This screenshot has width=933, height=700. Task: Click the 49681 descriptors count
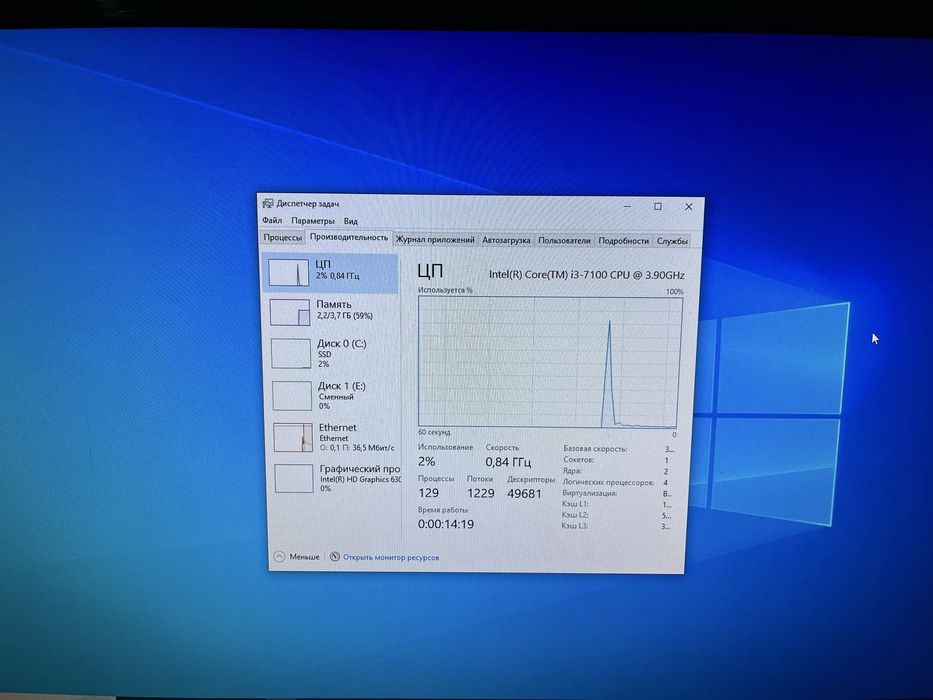[524, 494]
